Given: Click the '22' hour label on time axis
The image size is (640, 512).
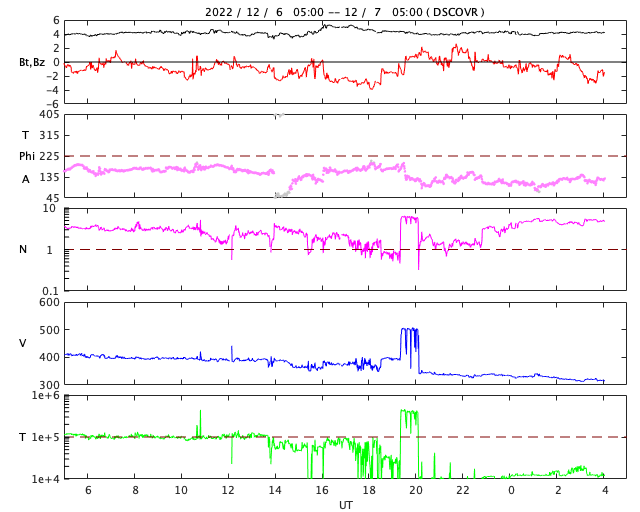Looking at the screenshot, I should tap(463, 490).
